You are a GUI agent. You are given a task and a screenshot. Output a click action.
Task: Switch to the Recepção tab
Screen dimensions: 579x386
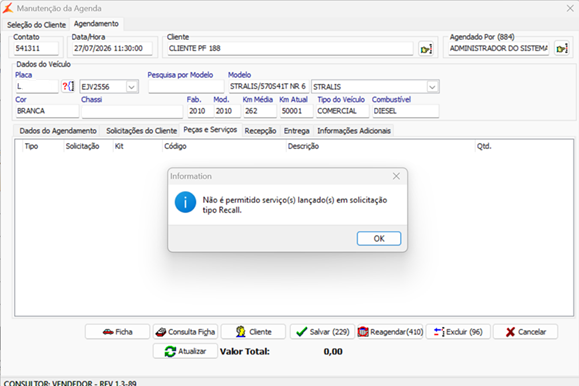click(x=260, y=131)
